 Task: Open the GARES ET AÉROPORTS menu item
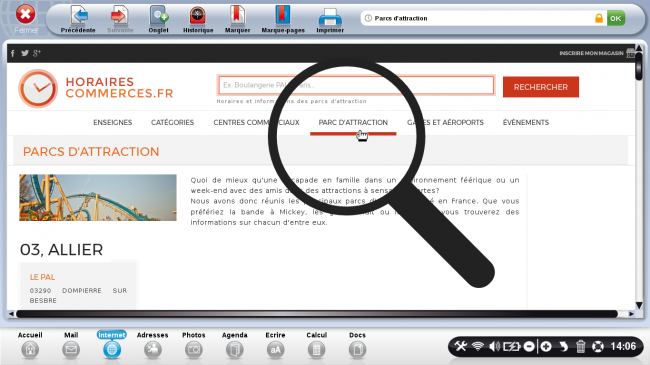coord(445,122)
